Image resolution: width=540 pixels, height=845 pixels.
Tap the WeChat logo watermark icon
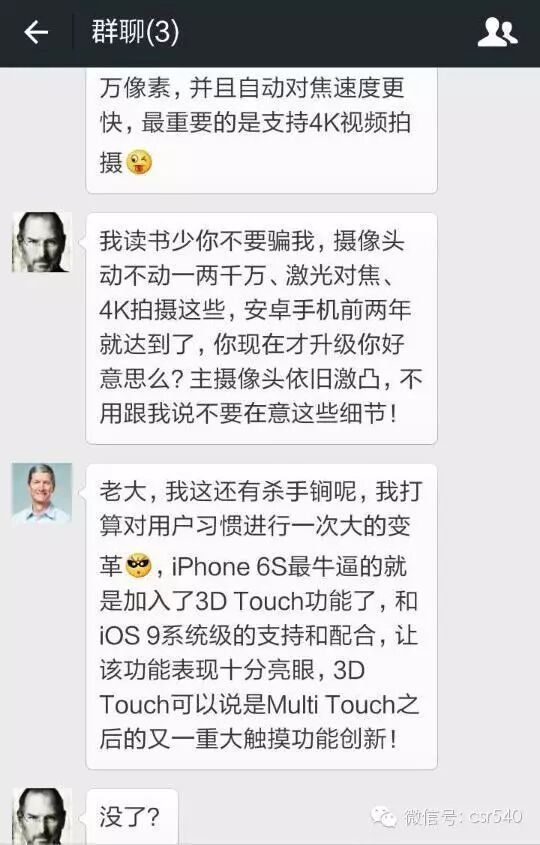point(384,816)
